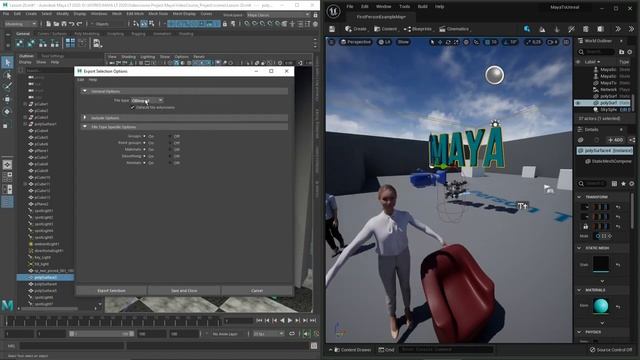
Task: Select the StaticMeshComponent in Details
Action: tap(608, 161)
